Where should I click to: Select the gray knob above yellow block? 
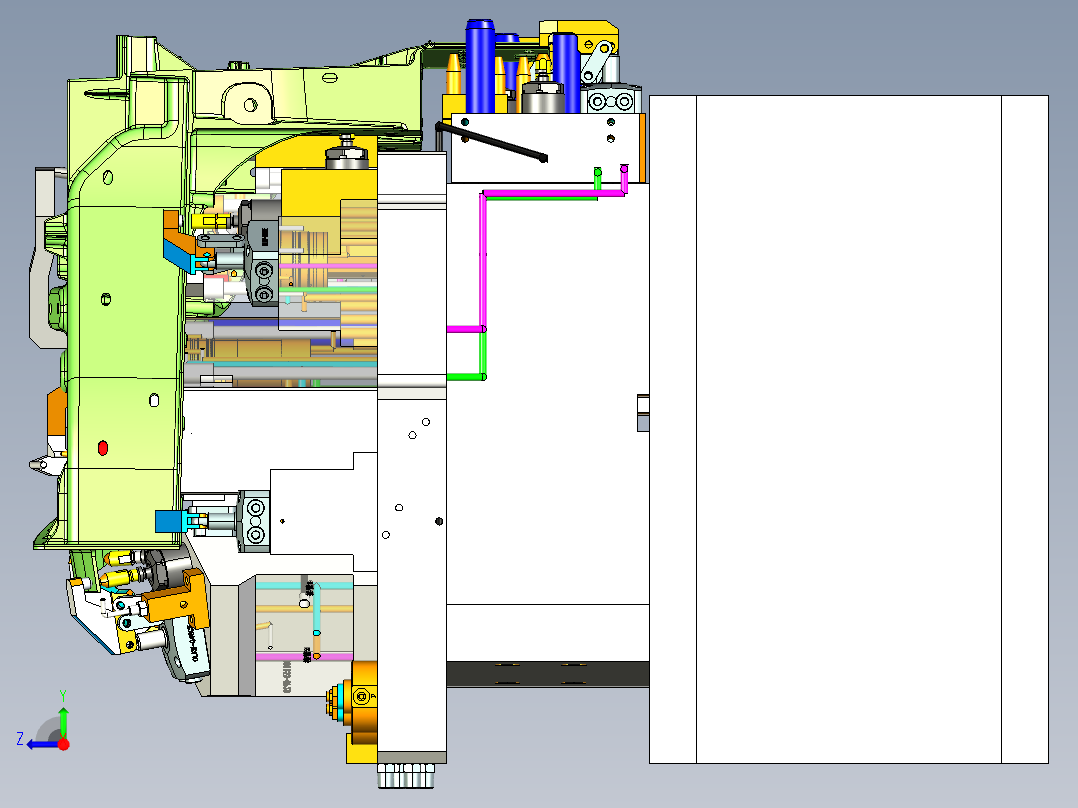pos(348,154)
